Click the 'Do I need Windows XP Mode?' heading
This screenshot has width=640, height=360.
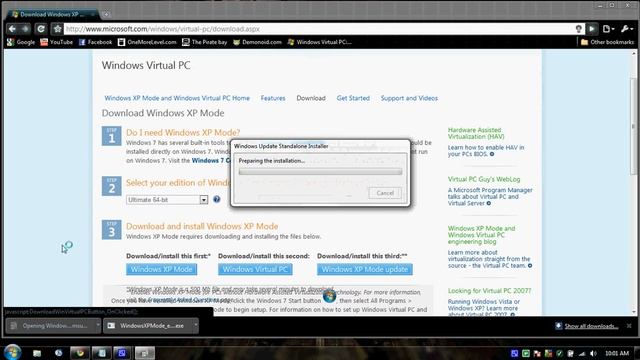pyautogui.click(x=183, y=133)
